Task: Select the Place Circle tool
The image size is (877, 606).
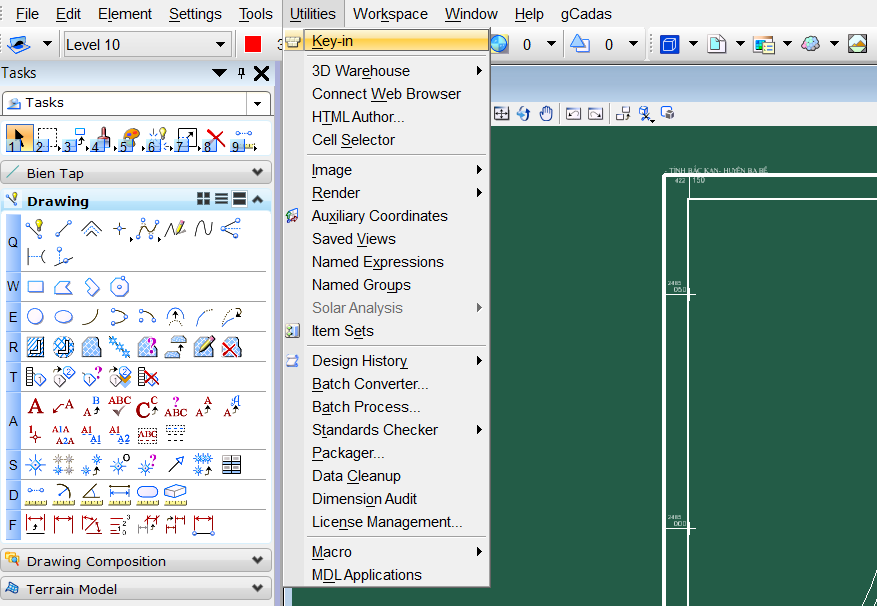Action: click(35, 317)
